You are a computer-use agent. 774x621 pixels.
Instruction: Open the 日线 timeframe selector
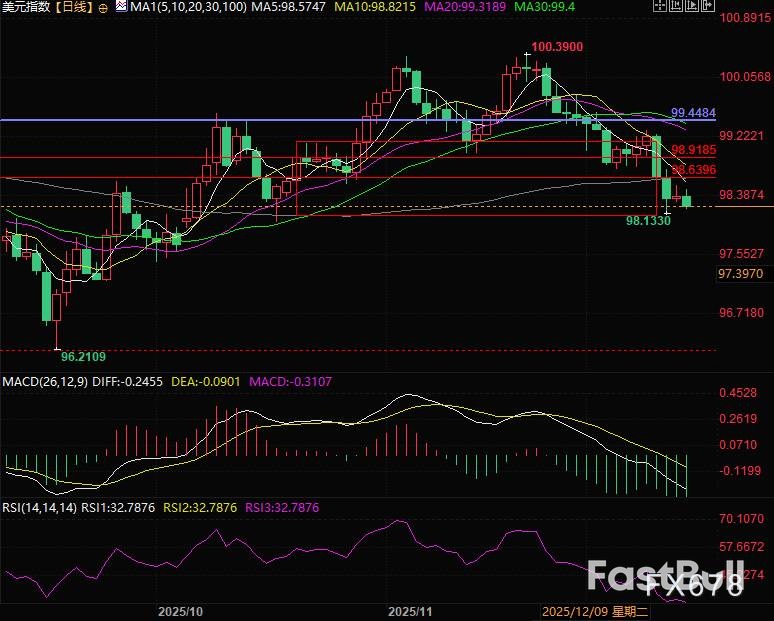[x=72, y=7]
